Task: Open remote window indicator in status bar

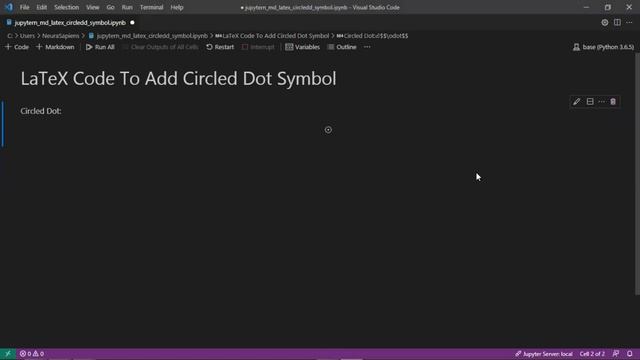Action: pos(8,354)
